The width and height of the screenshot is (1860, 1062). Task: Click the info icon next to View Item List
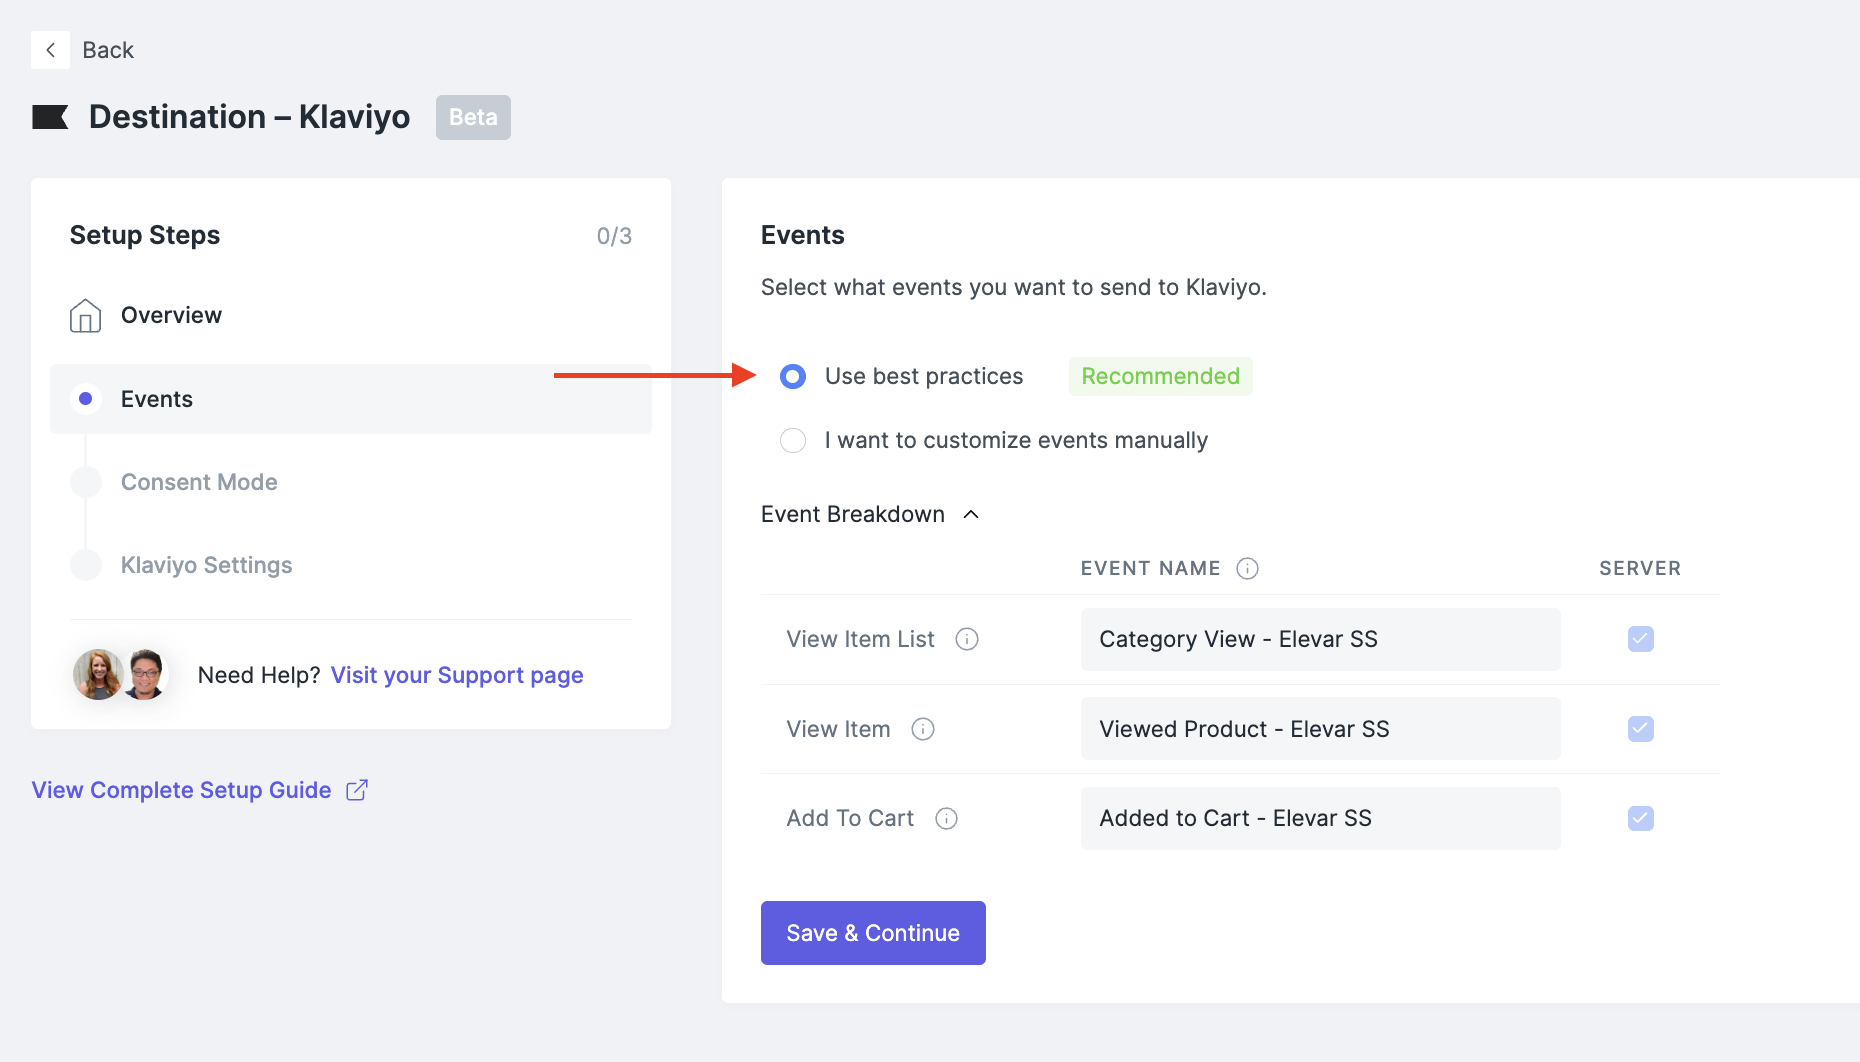point(967,639)
